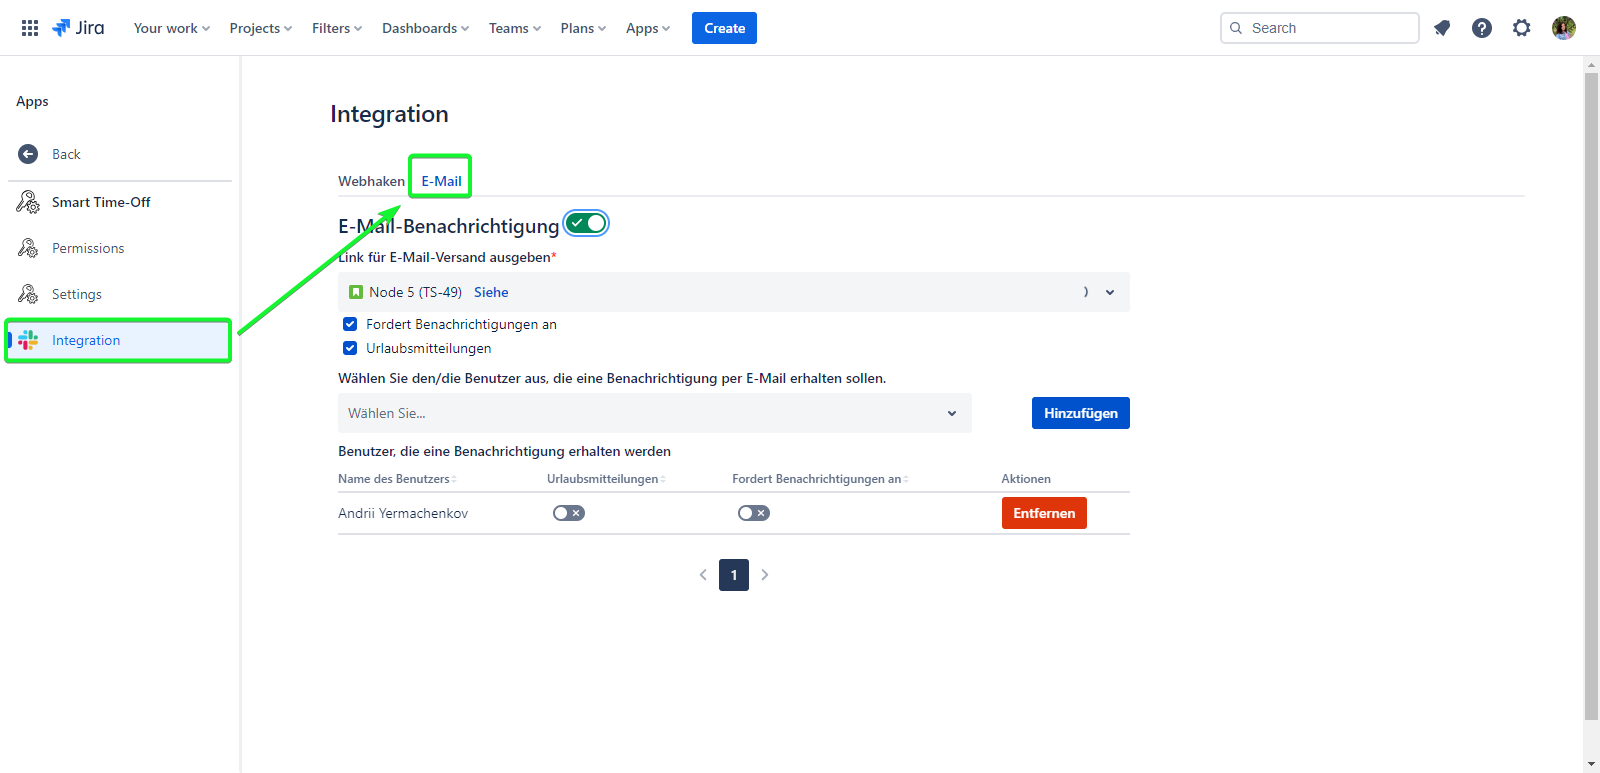Click the Hinzufügen button

(x=1080, y=413)
